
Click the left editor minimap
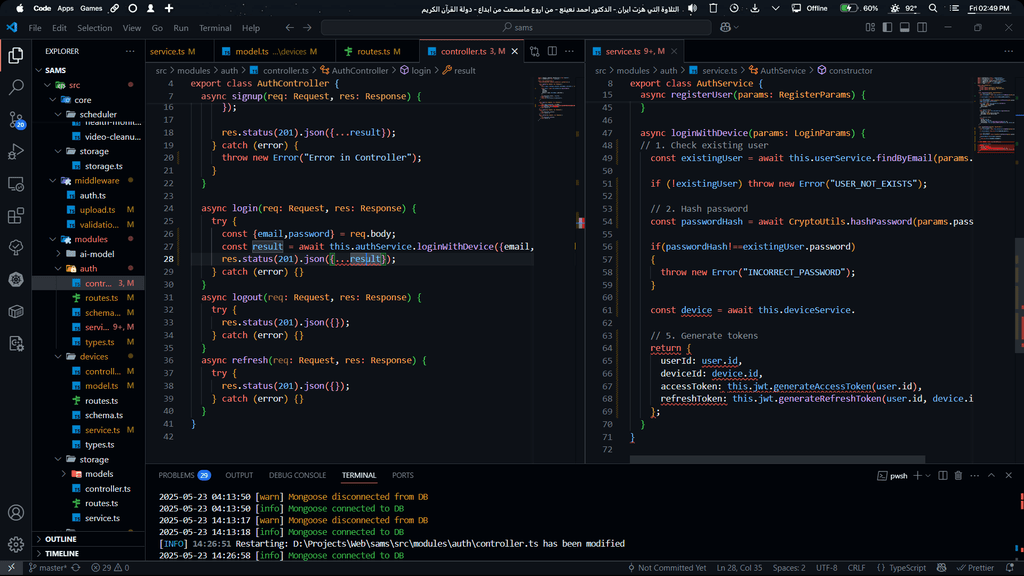coord(556,98)
